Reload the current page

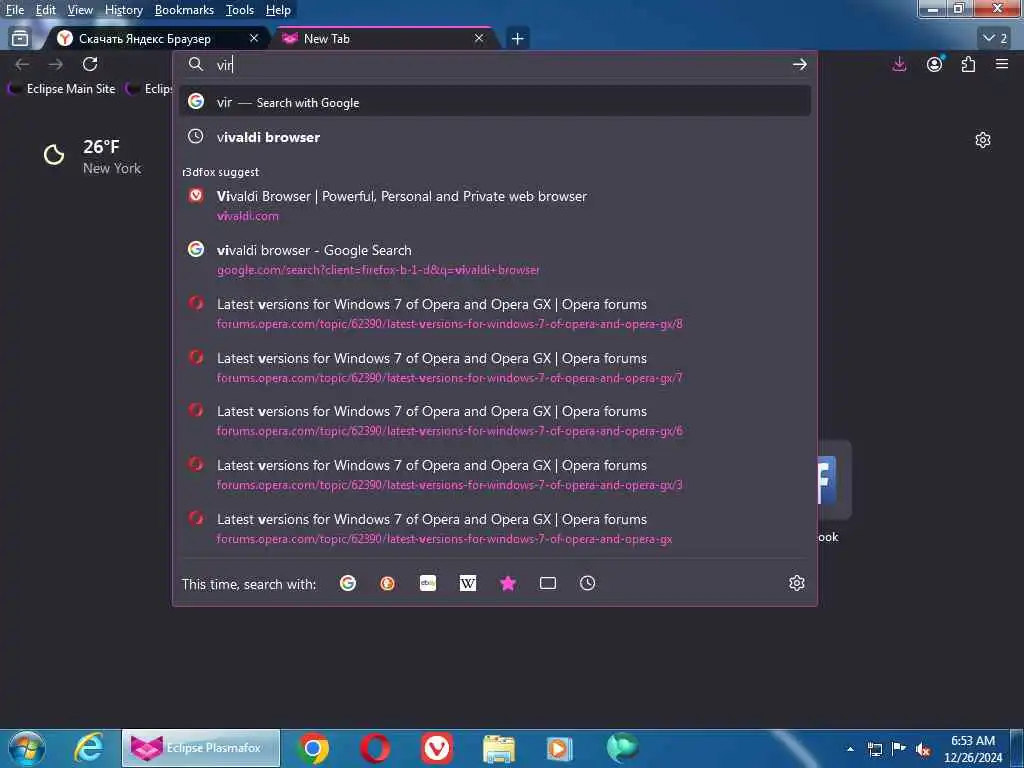coord(90,64)
